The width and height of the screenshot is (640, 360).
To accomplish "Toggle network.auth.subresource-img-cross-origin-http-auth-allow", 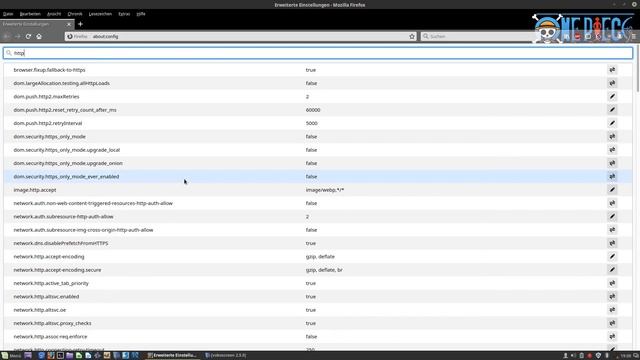I will tap(612, 230).
